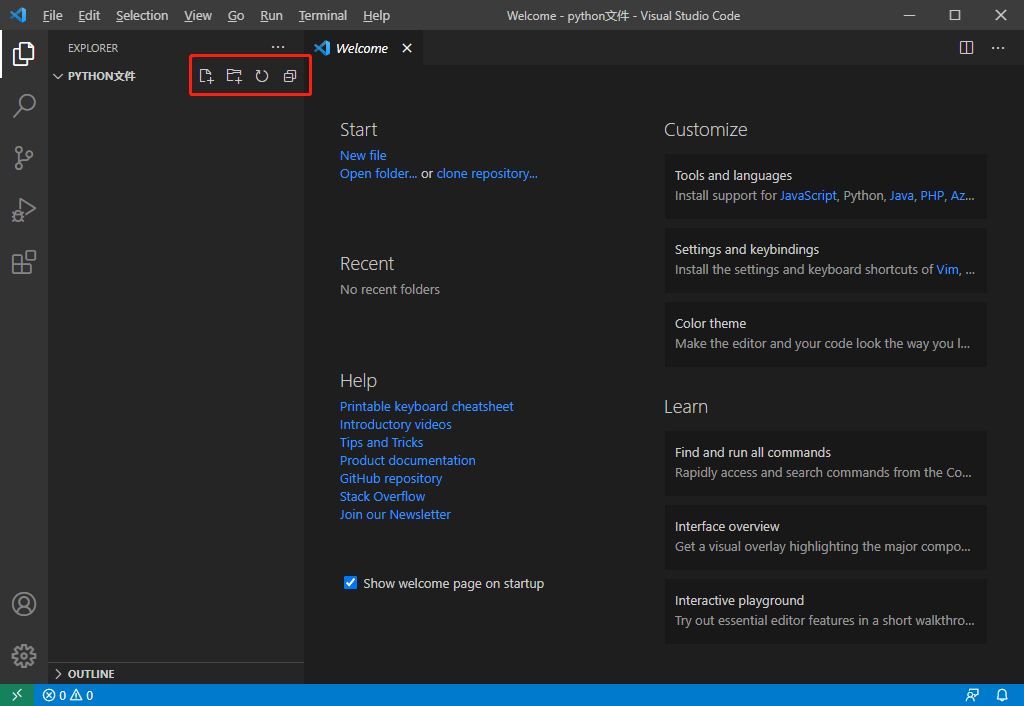This screenshot has width=1024, height=706.
Task: Open the Manage gear icon
Action: point(24,656)
